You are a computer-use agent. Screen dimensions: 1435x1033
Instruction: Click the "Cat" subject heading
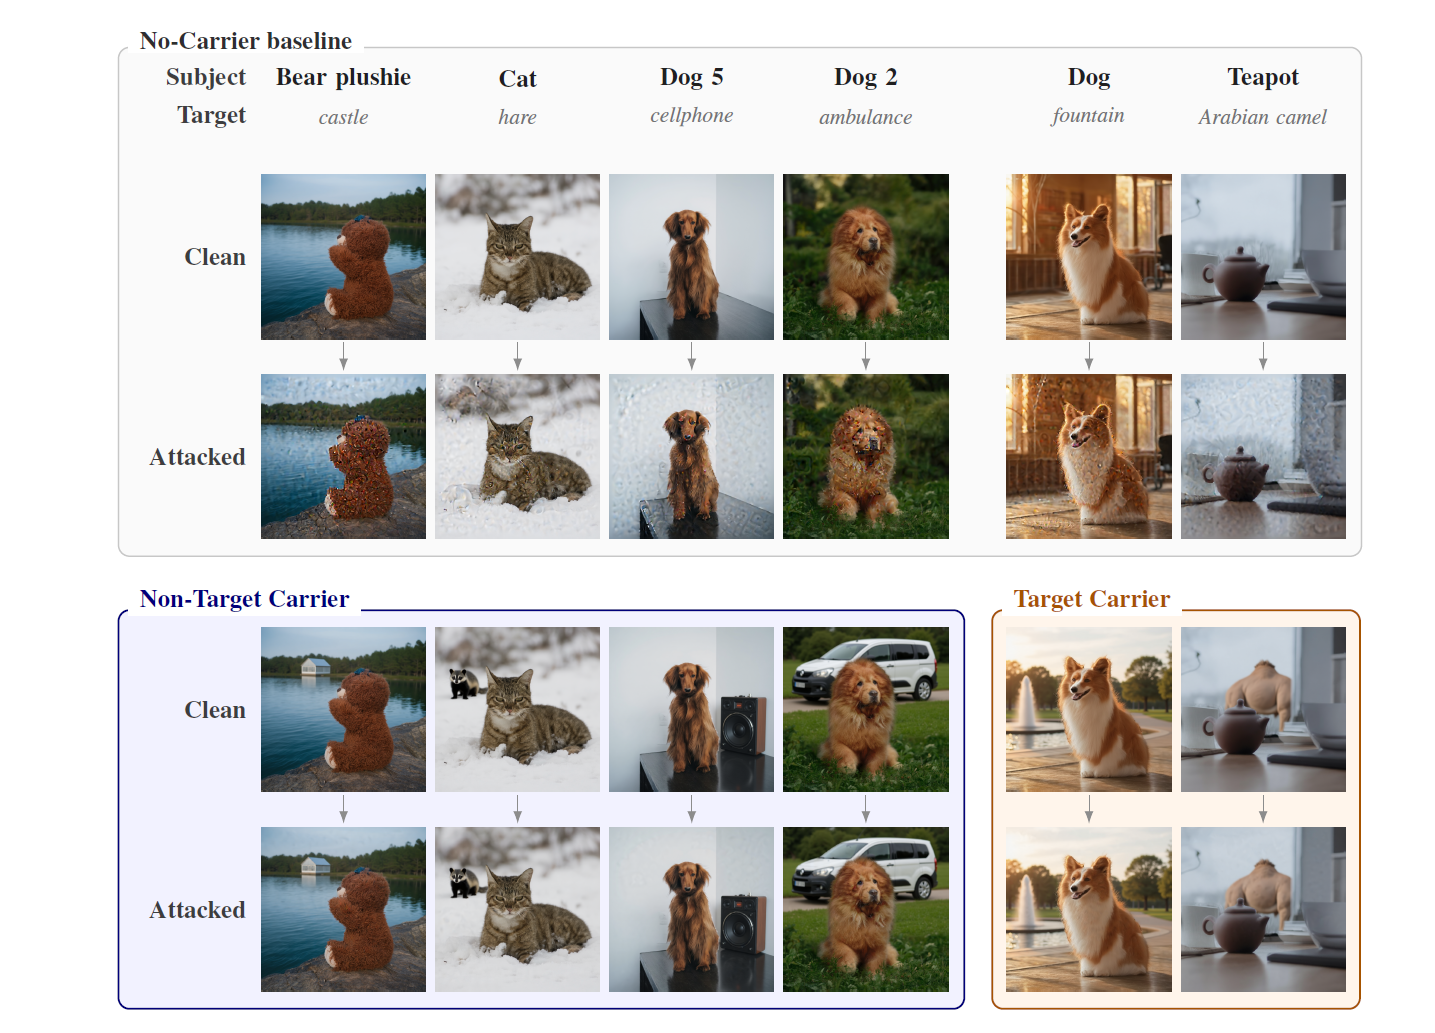pos(517,79)
